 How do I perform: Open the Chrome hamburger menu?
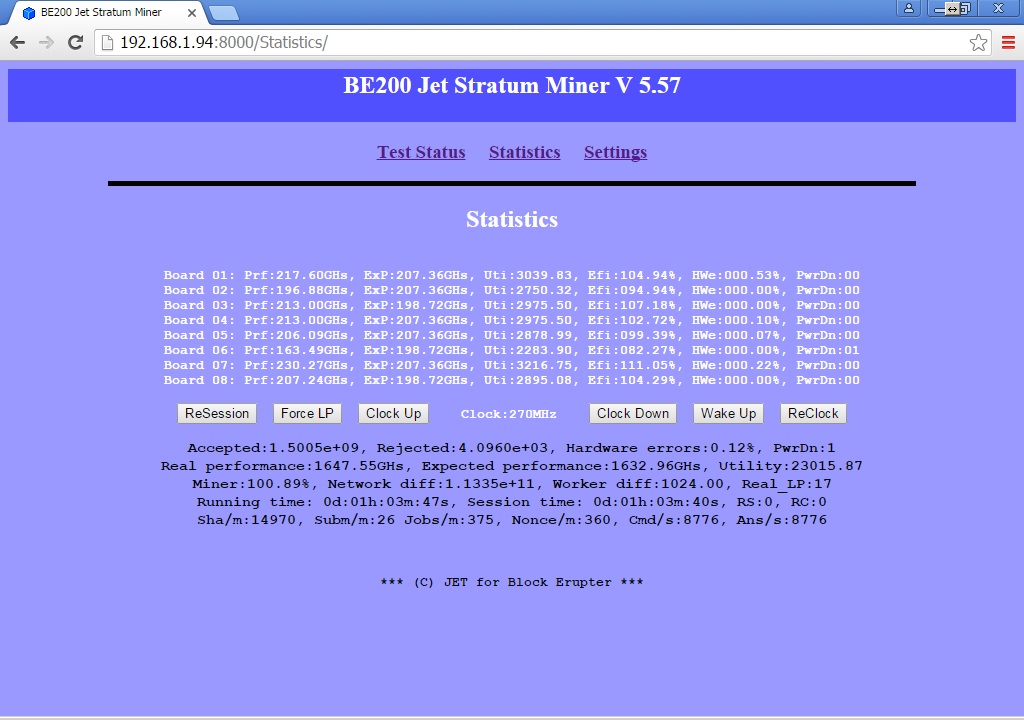1008,42
